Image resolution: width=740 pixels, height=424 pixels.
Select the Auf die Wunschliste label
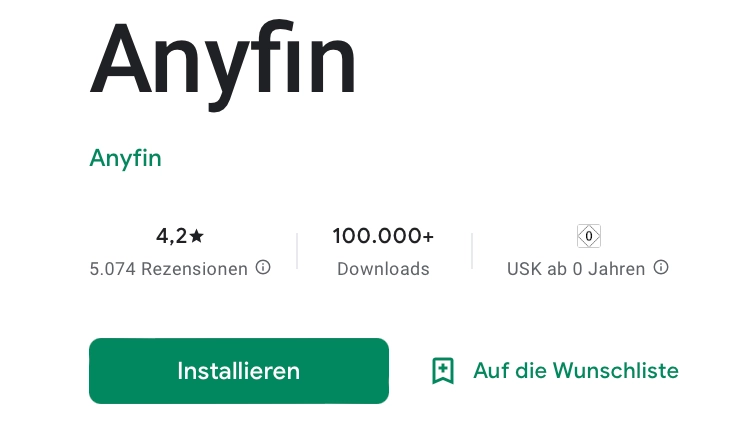(576, 371)
